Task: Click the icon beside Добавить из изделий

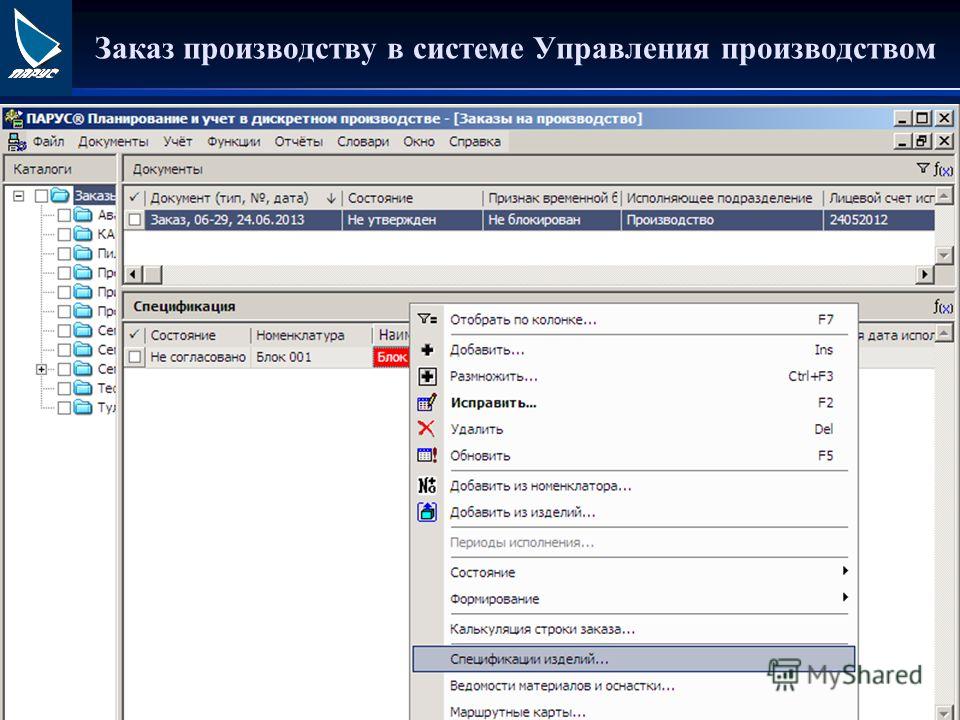Action: point(427,512)
